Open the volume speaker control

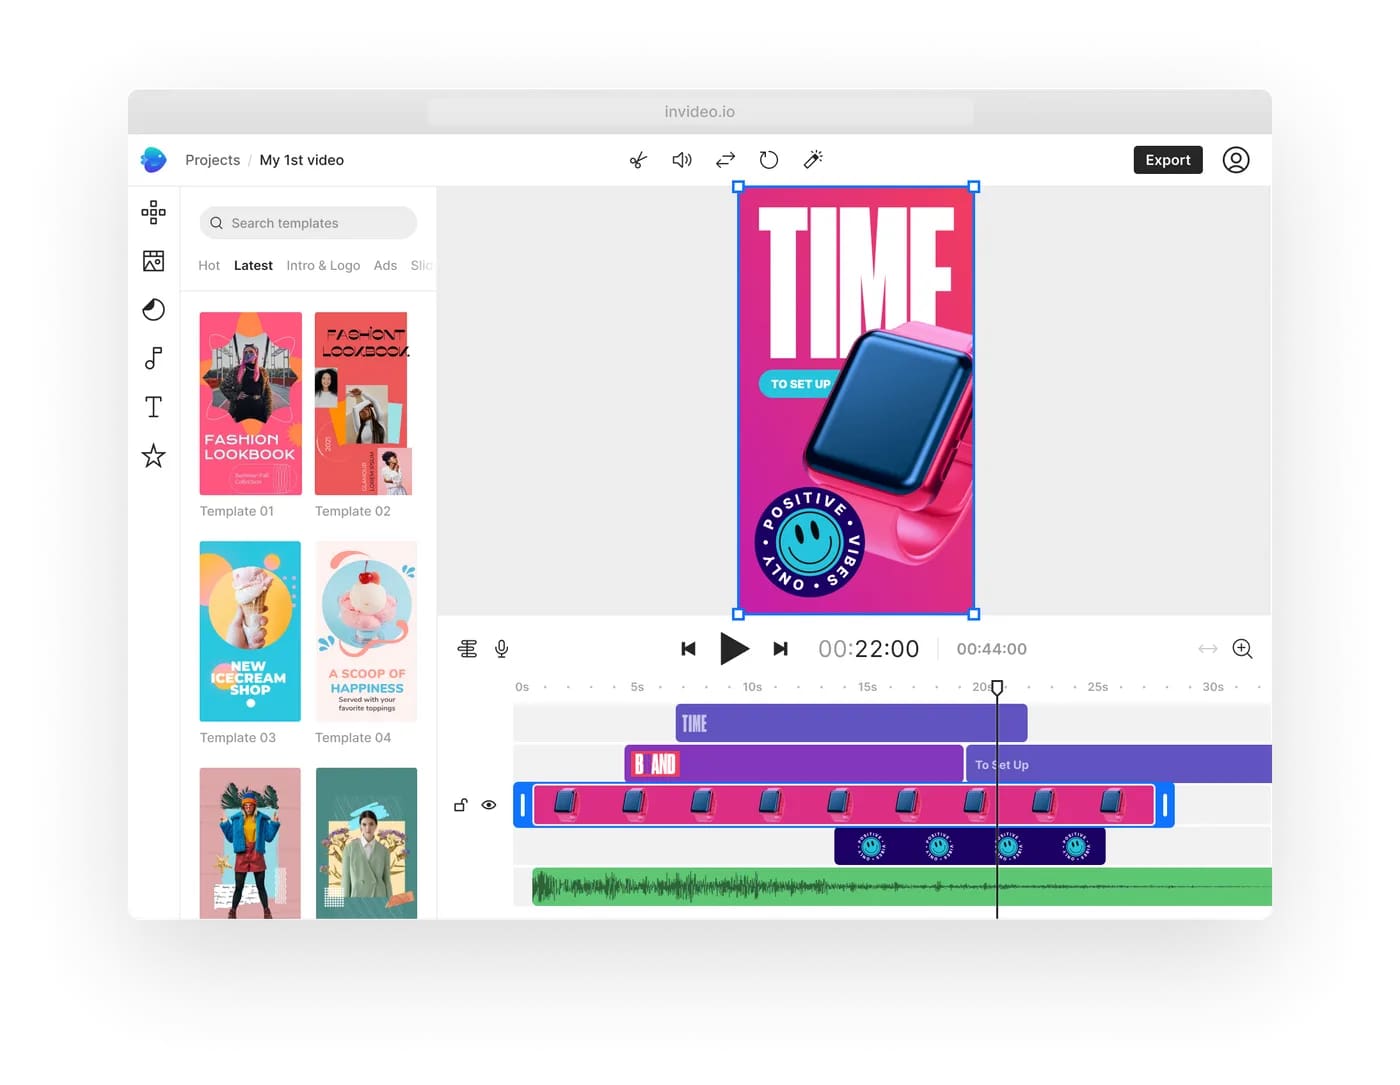point(682,160)
